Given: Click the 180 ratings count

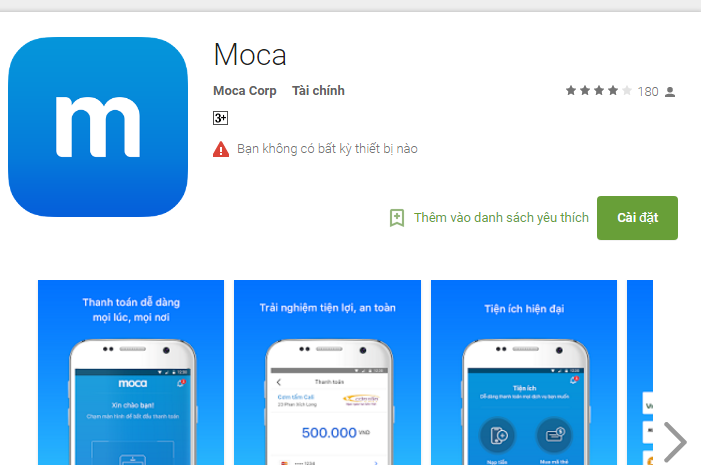Looking at the screenshot, I should pyautogui.click(x=648, y=92).
